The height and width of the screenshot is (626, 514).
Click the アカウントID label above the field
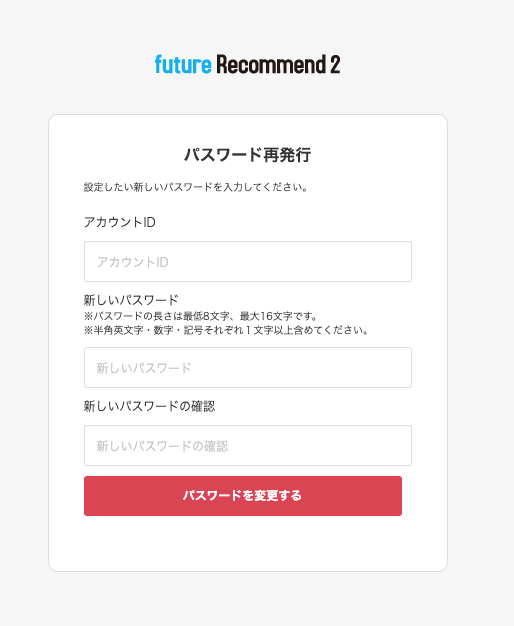[119, 222]
